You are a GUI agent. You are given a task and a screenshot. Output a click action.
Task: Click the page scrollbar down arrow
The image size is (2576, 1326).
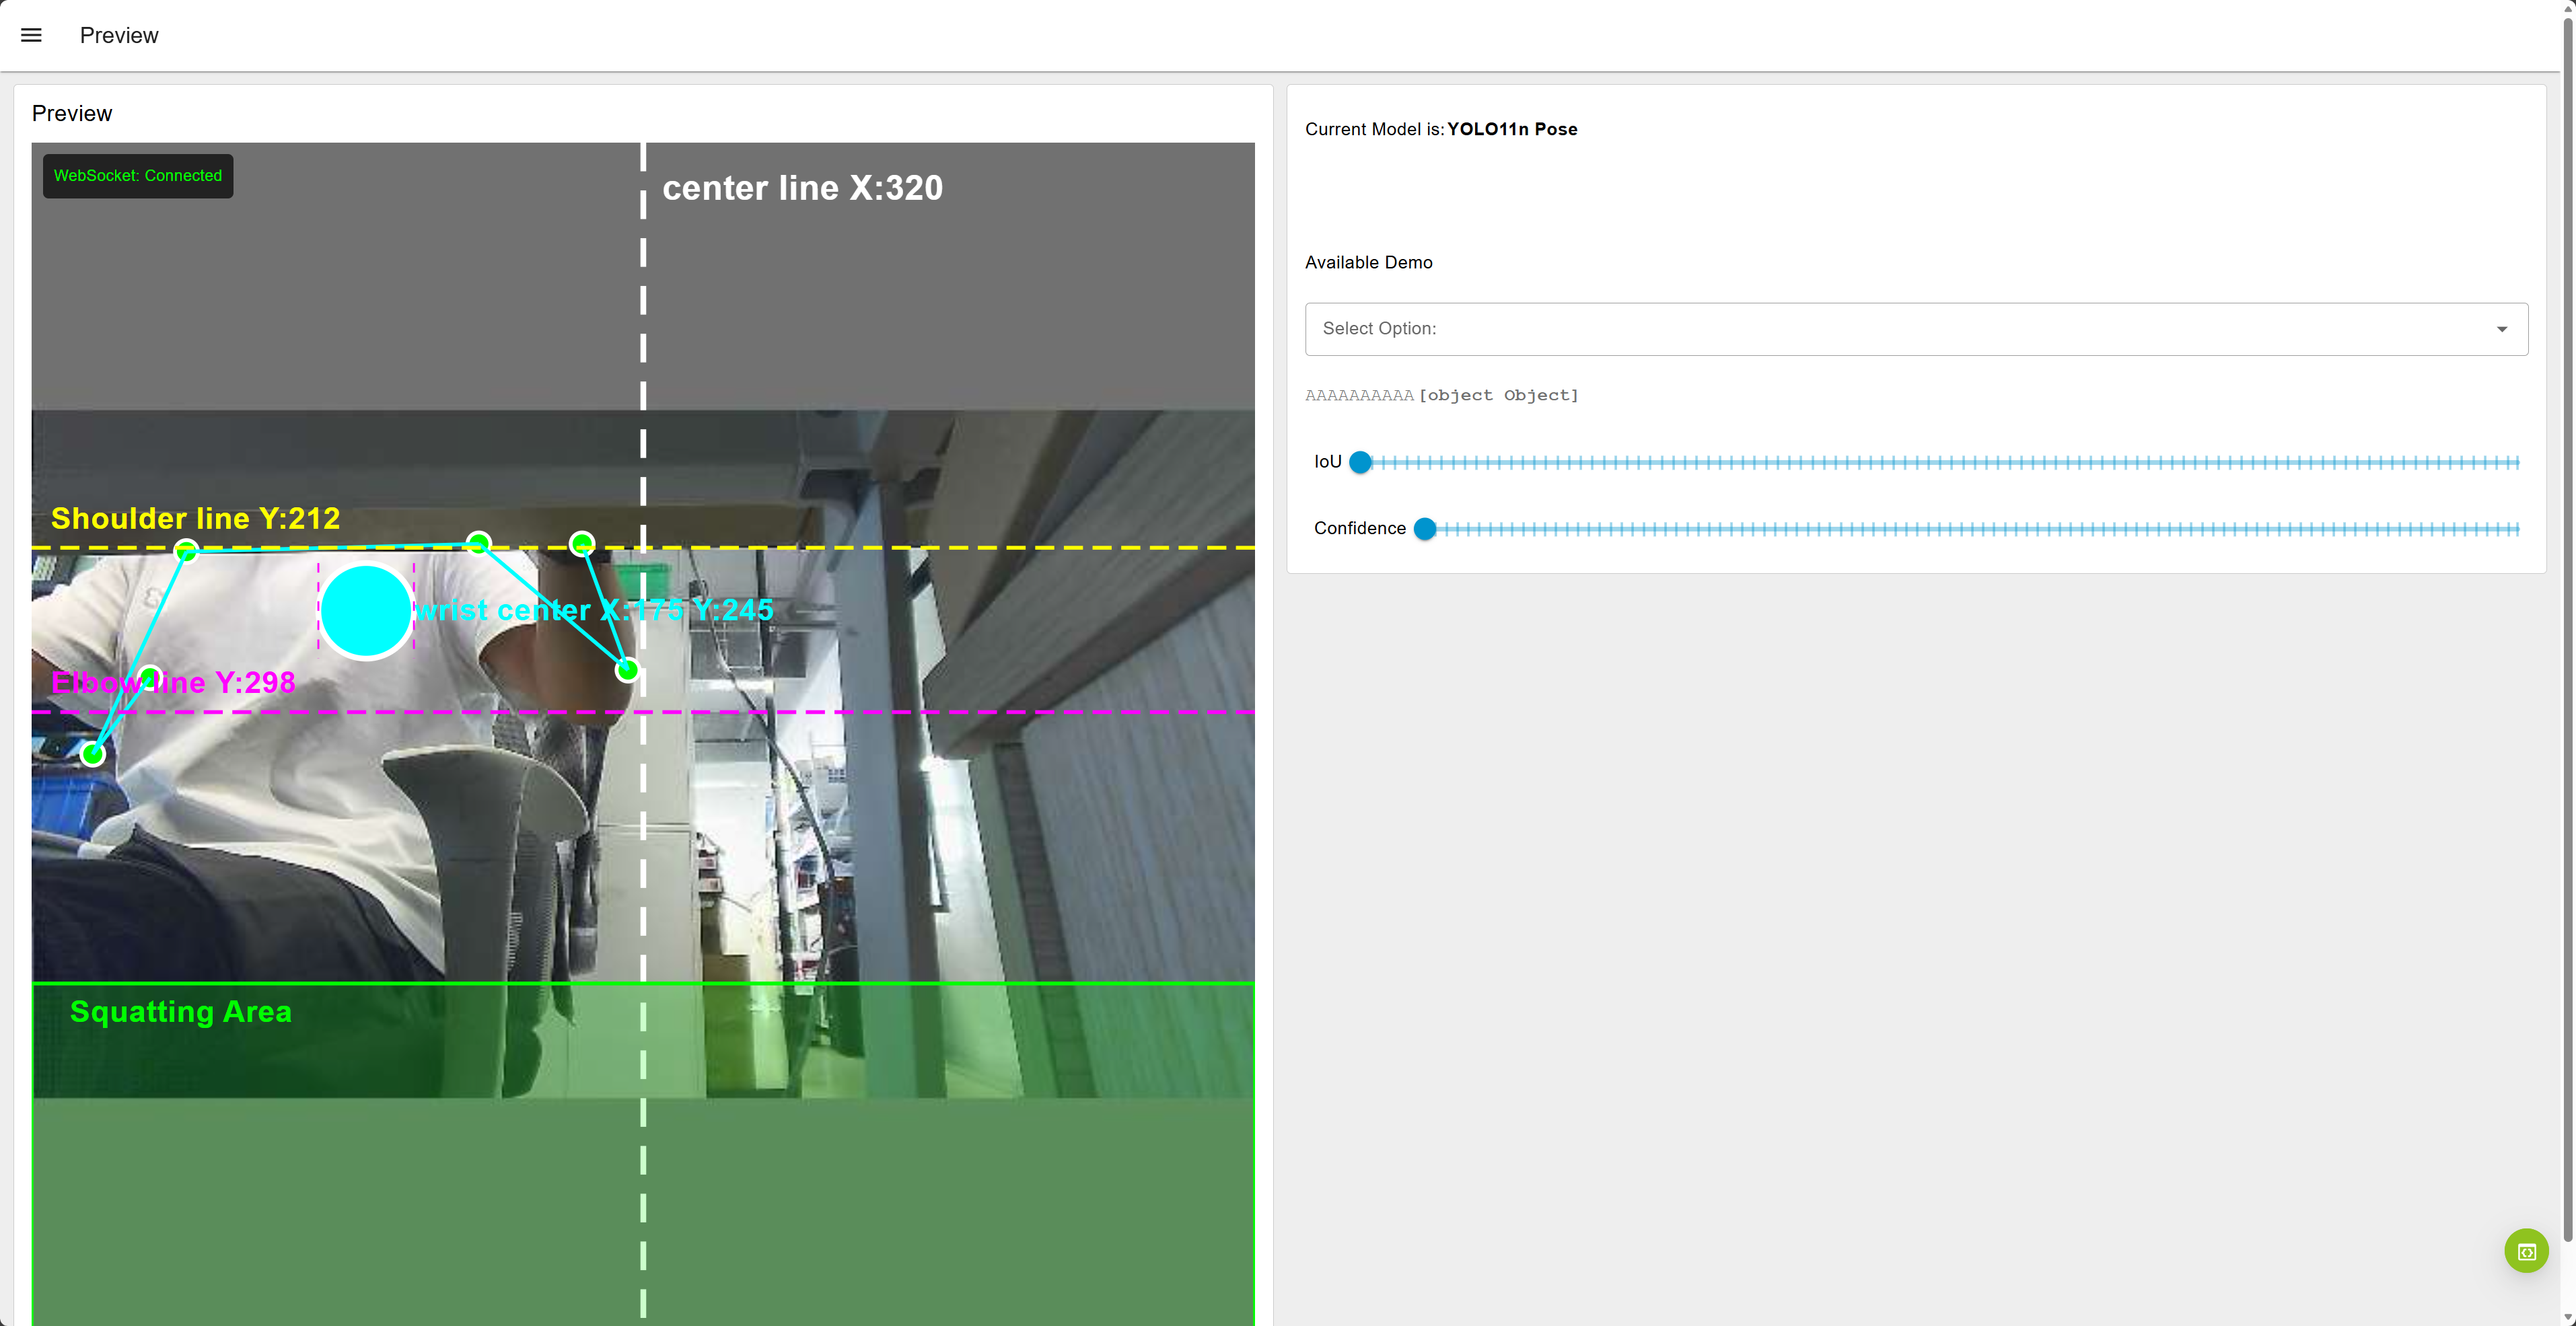[x=2567, y=1317]
